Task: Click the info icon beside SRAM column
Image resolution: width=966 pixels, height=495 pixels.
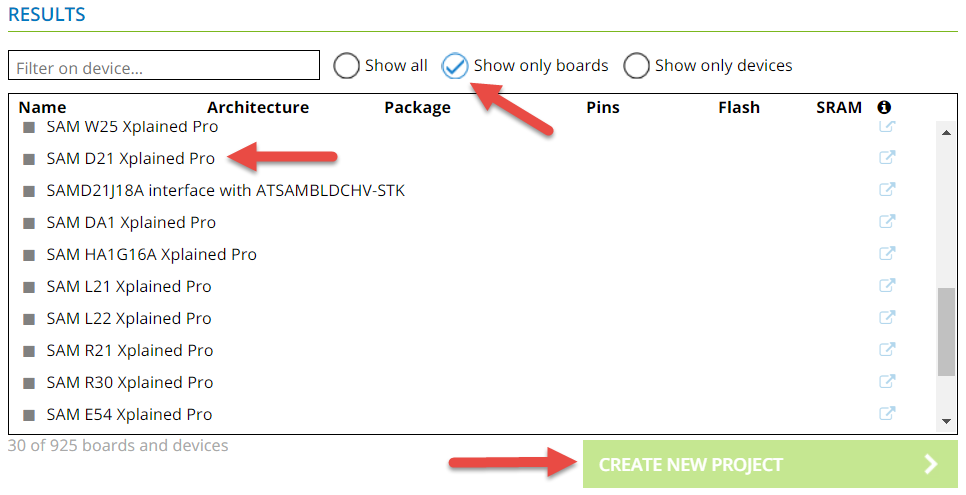Action: 884,107
